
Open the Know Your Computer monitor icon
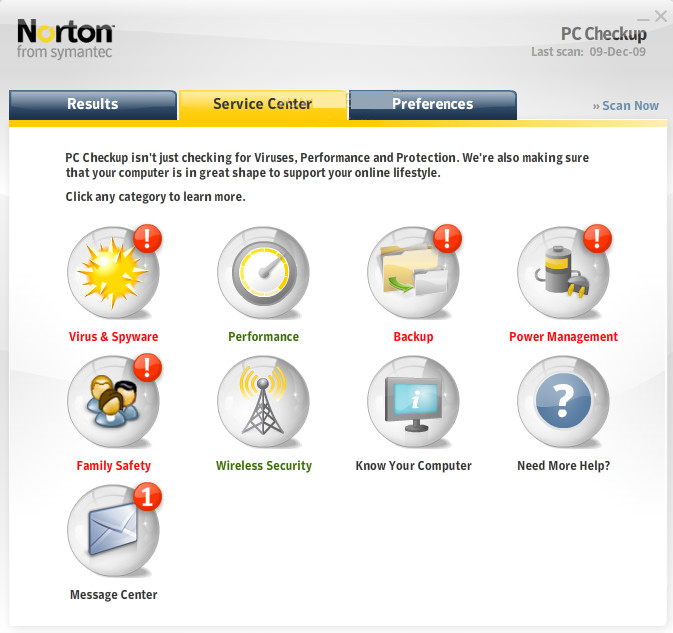413,402
